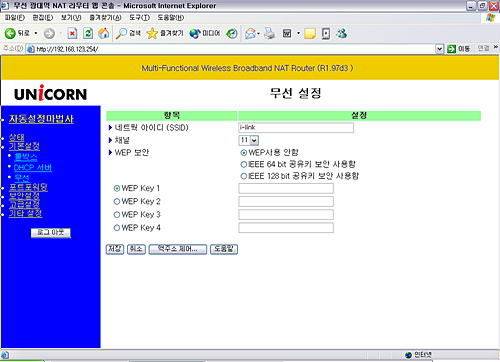Click the 도움말 help button below keys
Image resolution: width=500 pixels, height=362 pixels.
(224, 249)
